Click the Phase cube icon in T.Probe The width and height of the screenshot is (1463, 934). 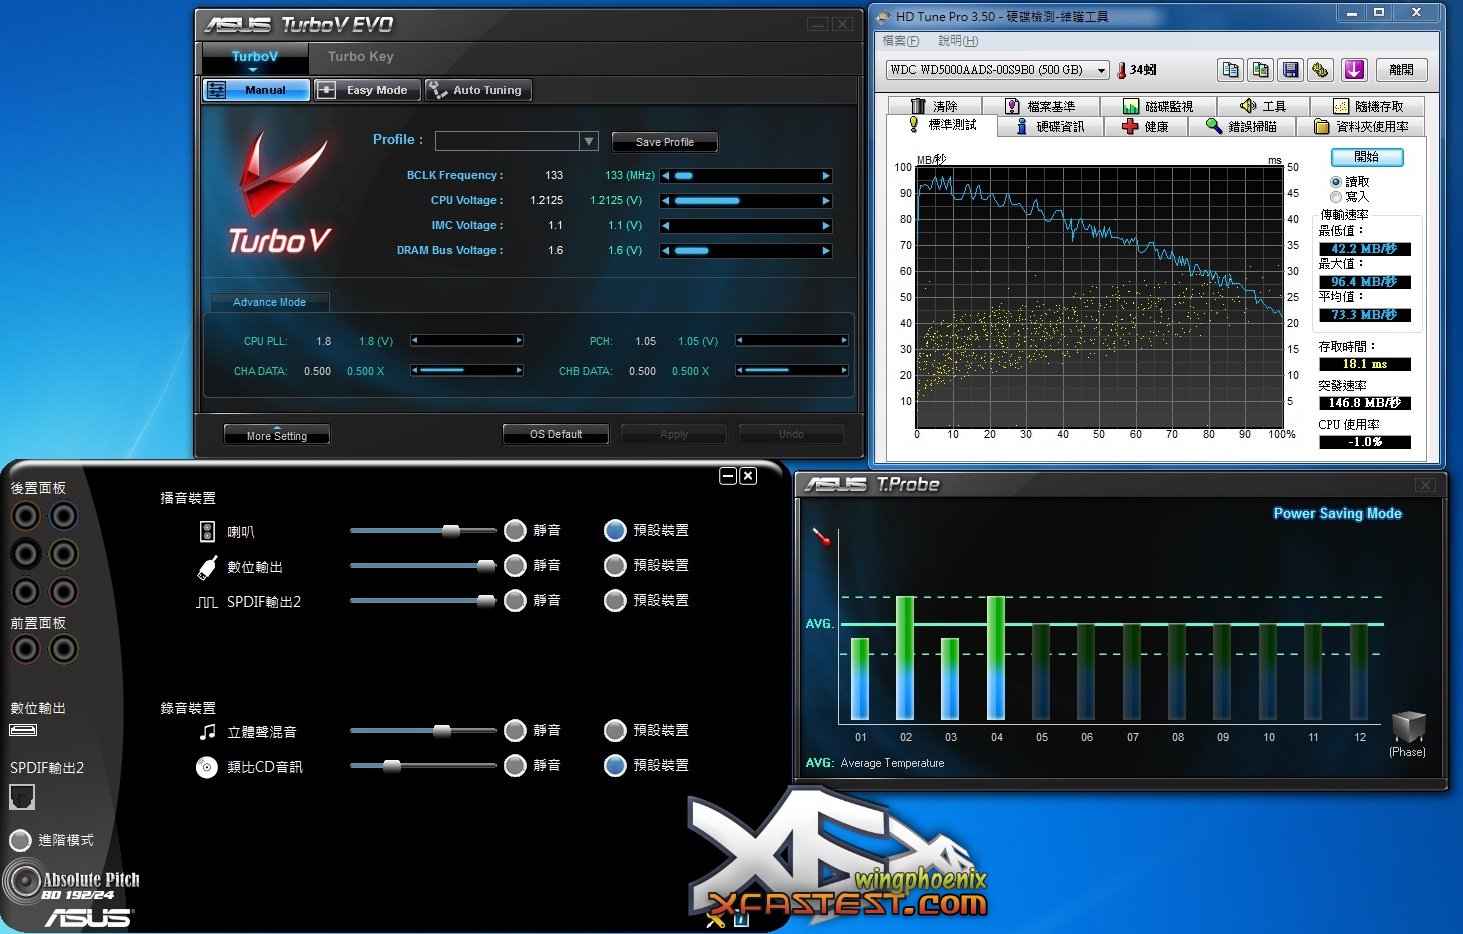(x=1408, y=726)
